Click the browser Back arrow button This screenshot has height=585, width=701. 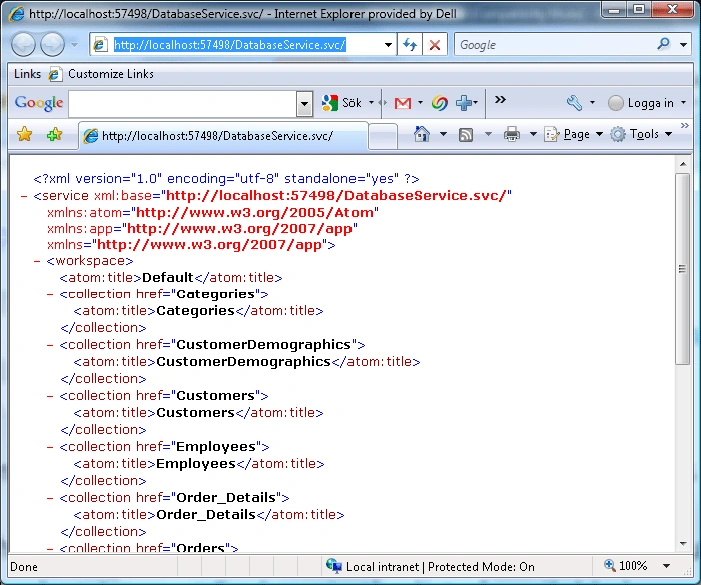pyautogui.click(x=23, y=45)
